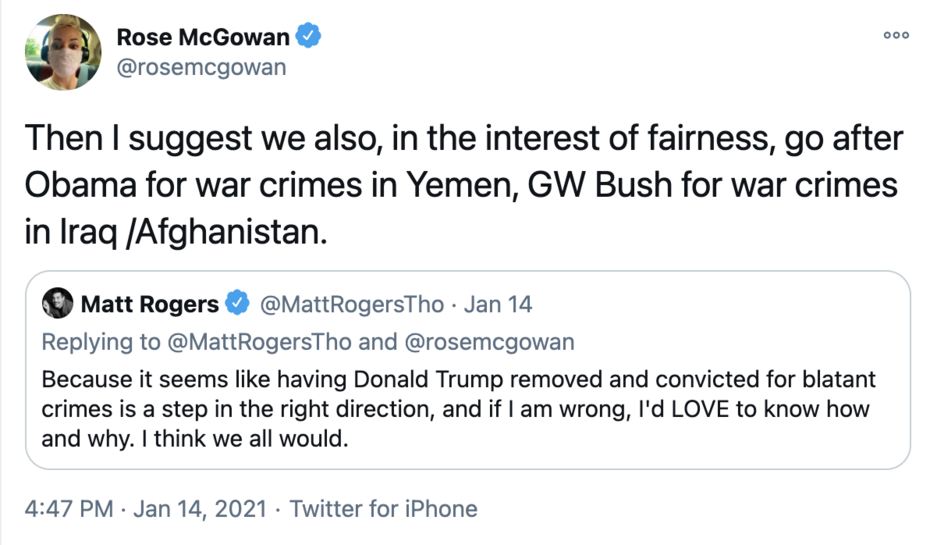Click @MattRogersTho in the Replying to line
Image resolution: width=930 pixels, height=545 pixels.
pos(258,342)
